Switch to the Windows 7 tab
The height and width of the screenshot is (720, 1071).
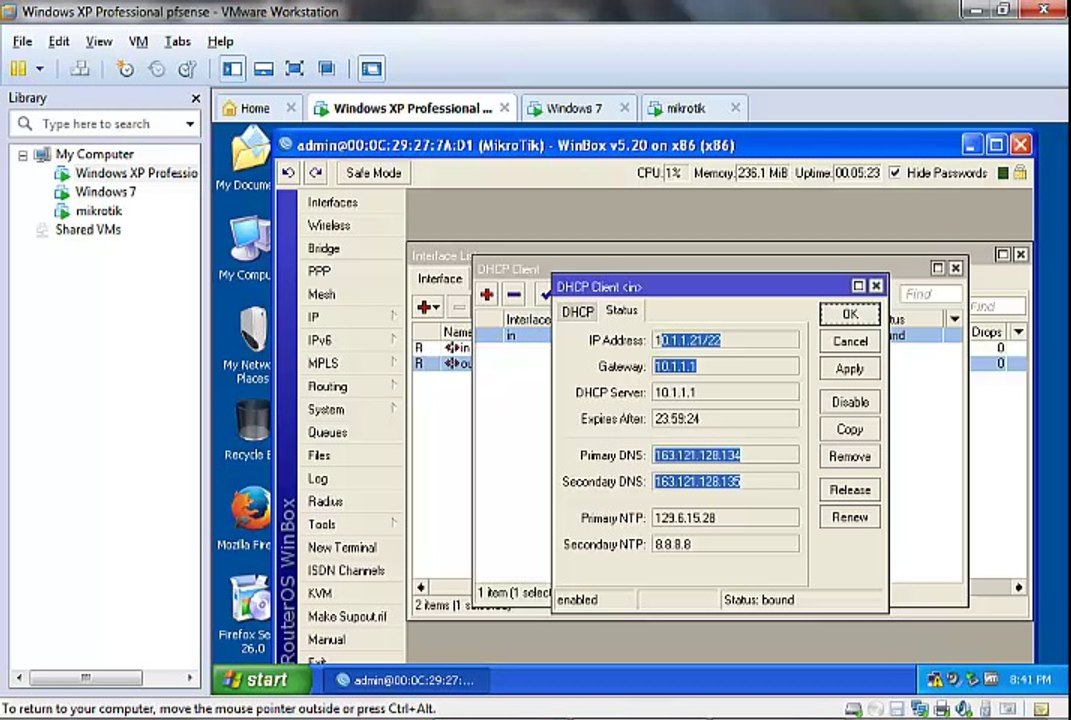tap(579, 108)
